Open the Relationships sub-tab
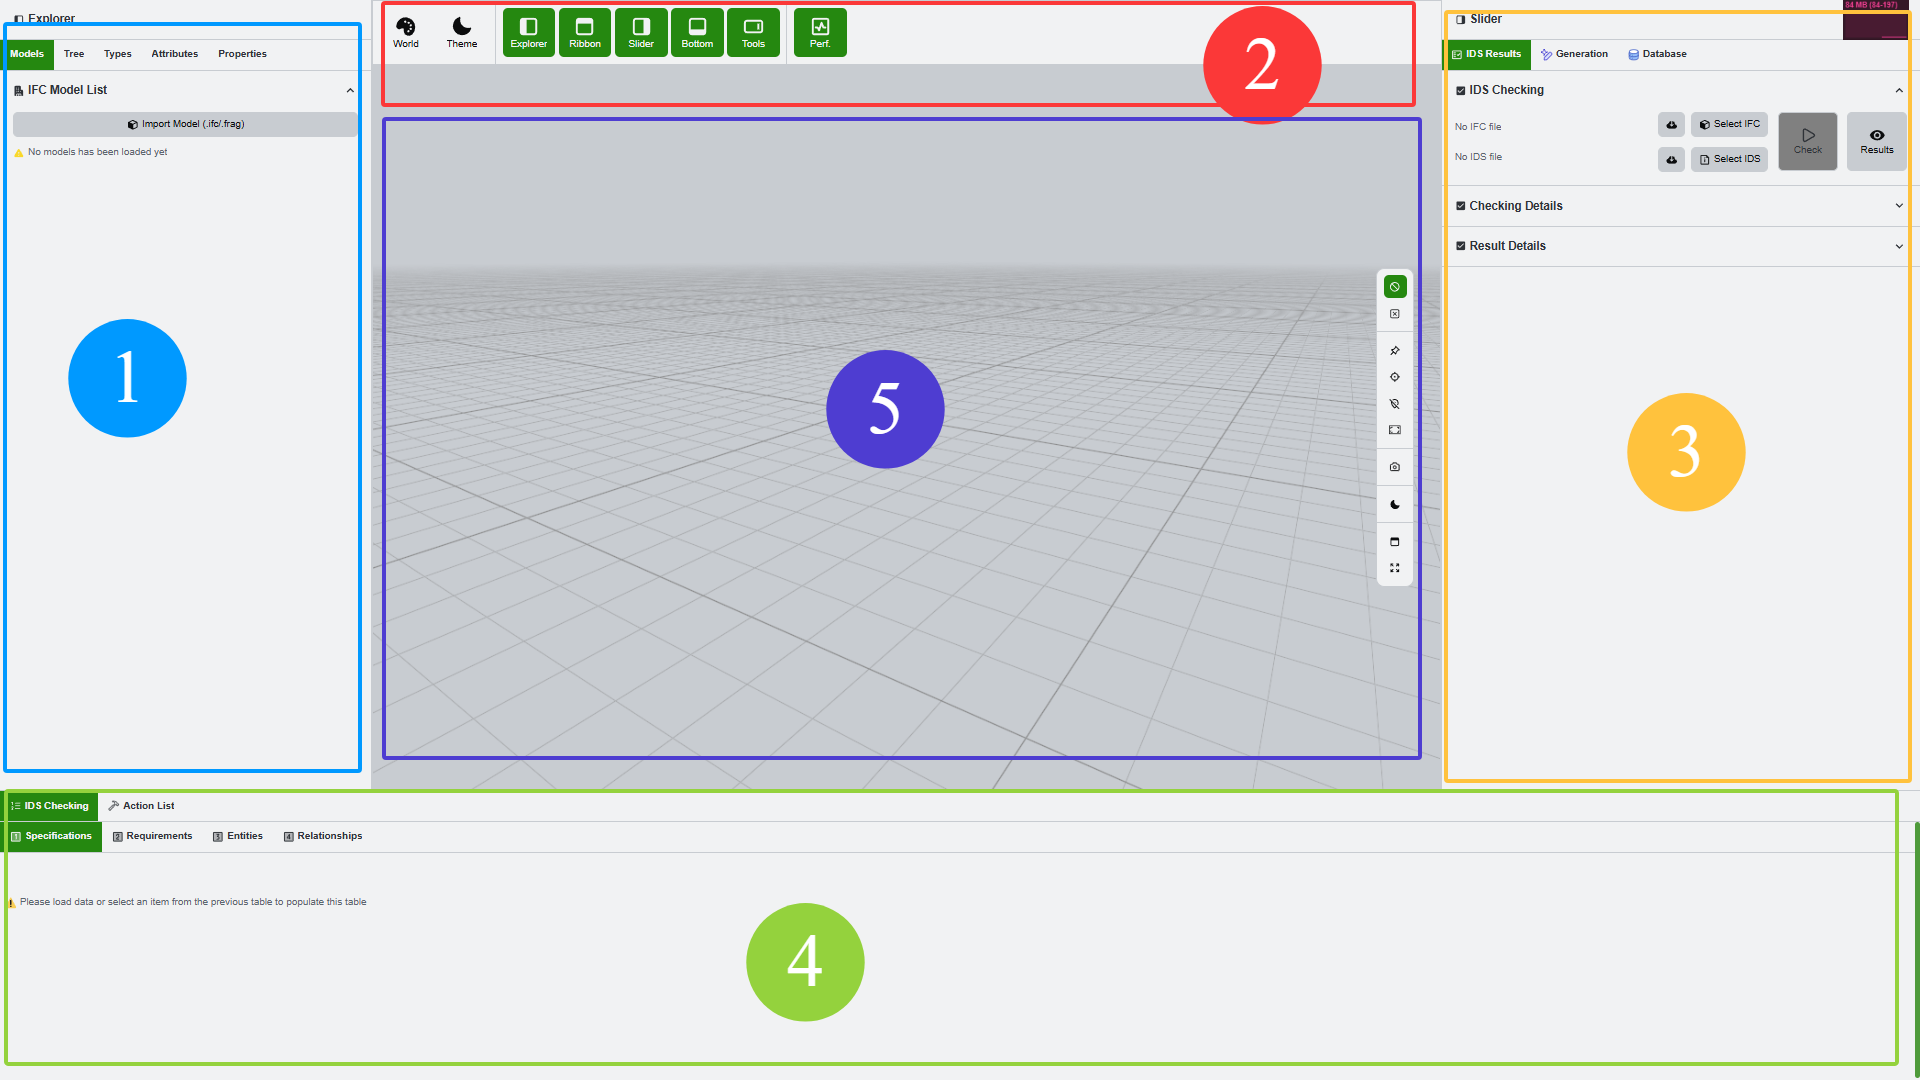 (x=323, y=837)
